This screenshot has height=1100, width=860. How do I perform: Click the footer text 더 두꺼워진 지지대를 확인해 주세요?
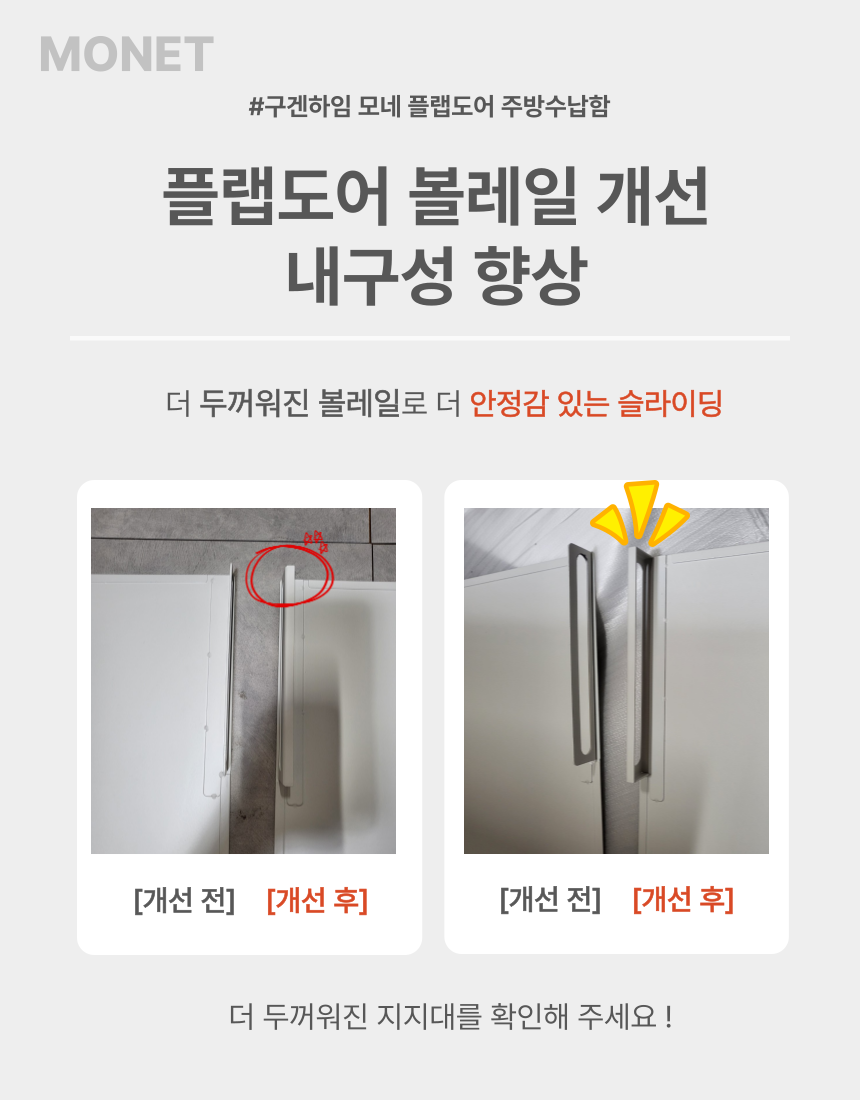[x=450, y=1016]
